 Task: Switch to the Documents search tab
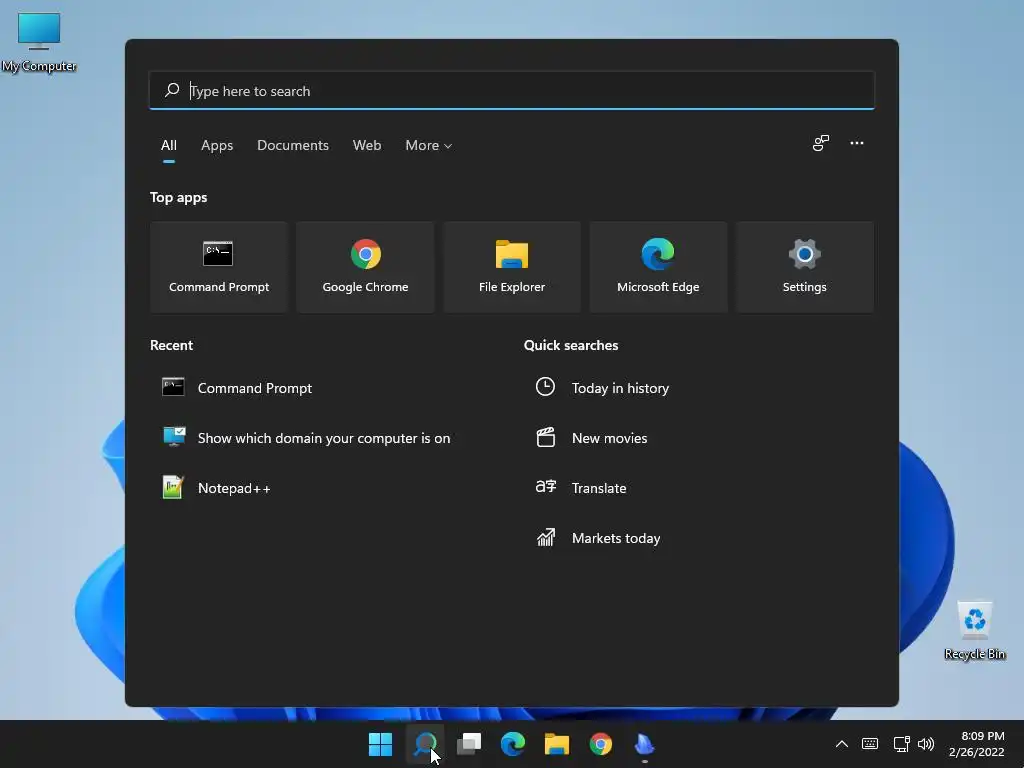(293, 146)
